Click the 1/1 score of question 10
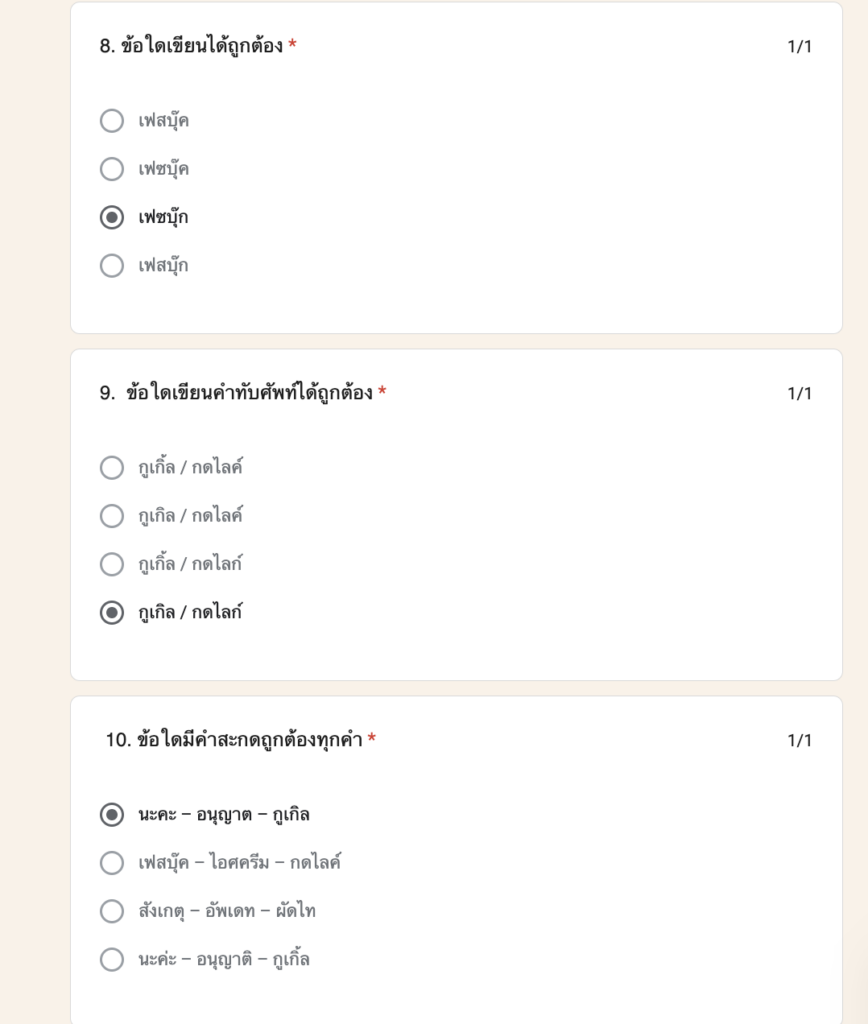The image size is (868, 1024). (799, 740)
